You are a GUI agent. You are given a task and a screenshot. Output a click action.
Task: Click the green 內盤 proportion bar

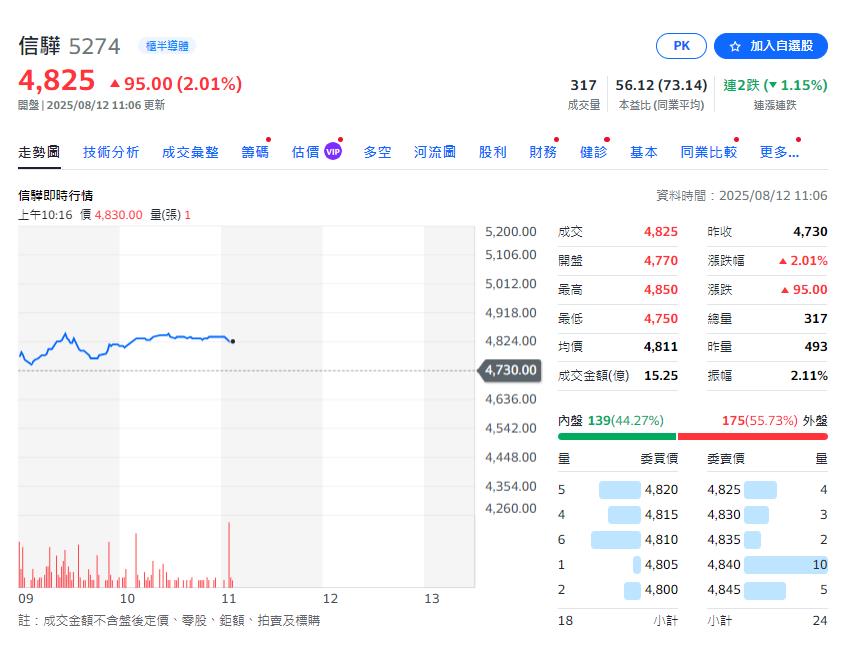point(617,436)
